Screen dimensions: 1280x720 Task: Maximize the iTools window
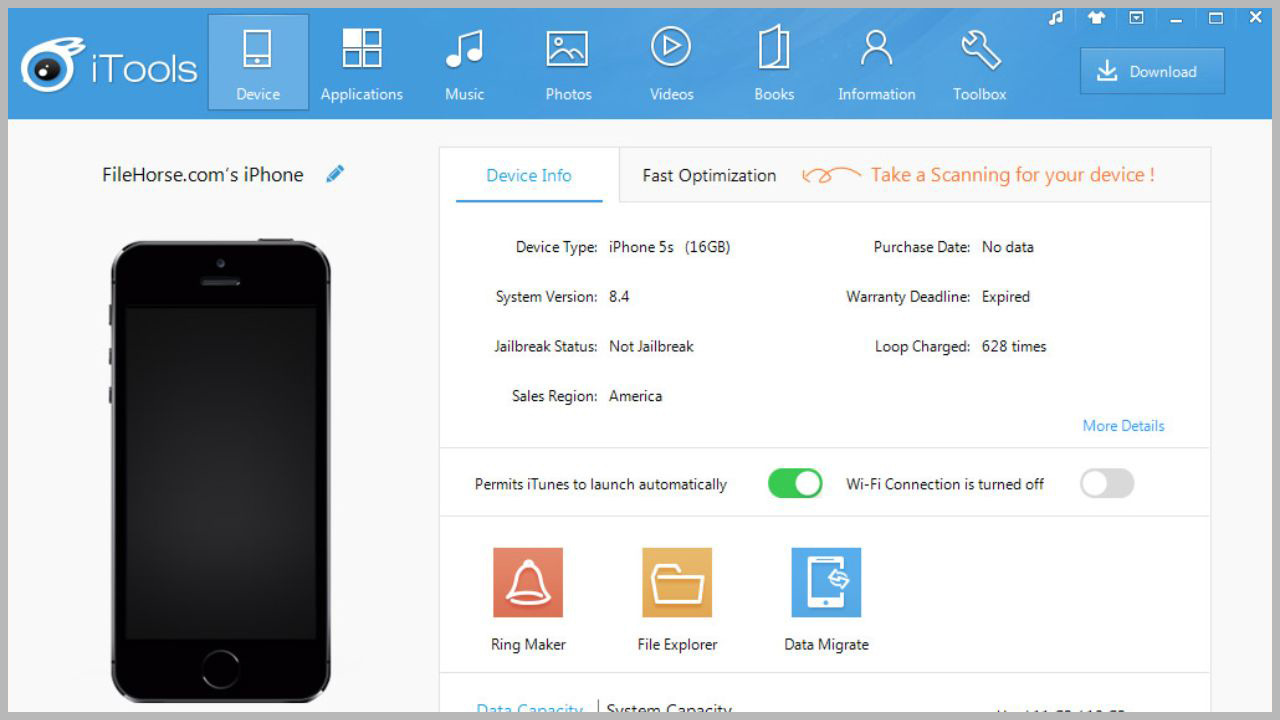click(x=1216, y=17)
